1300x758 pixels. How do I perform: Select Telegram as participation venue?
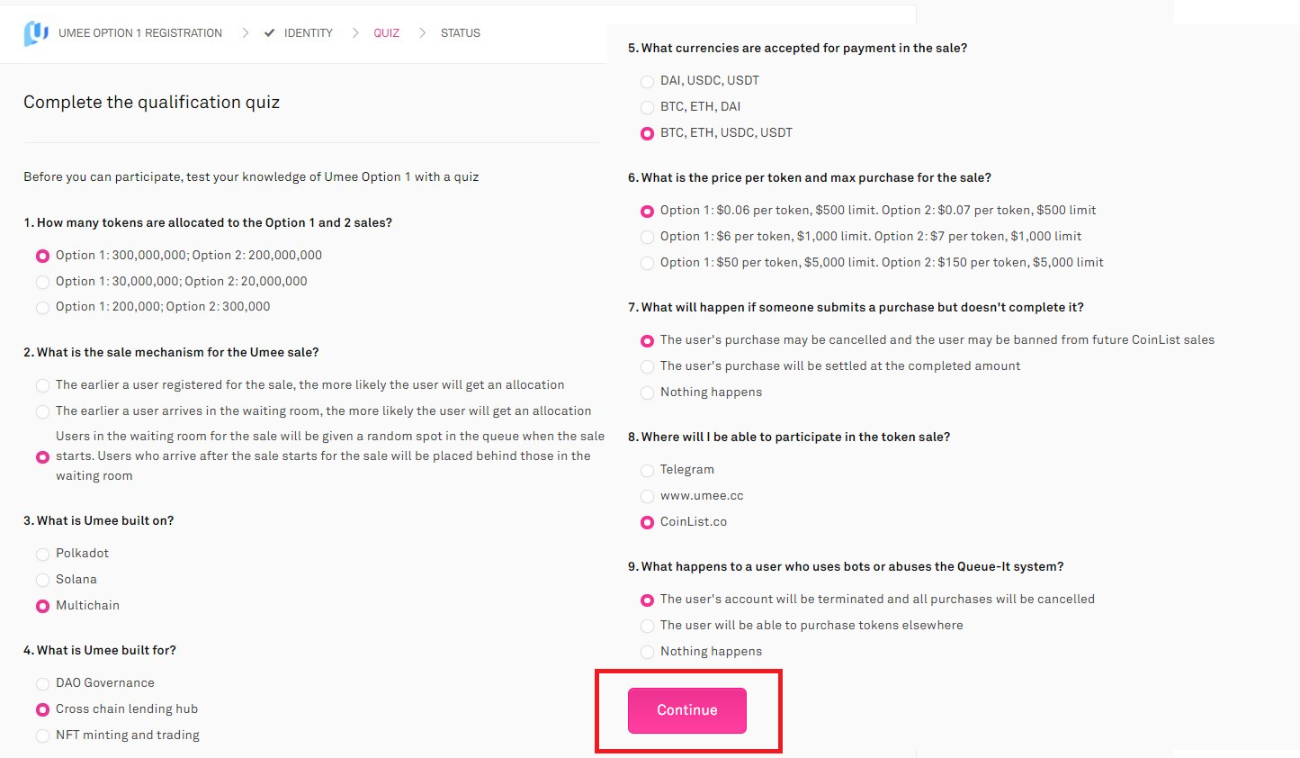(x=647, y=470)
